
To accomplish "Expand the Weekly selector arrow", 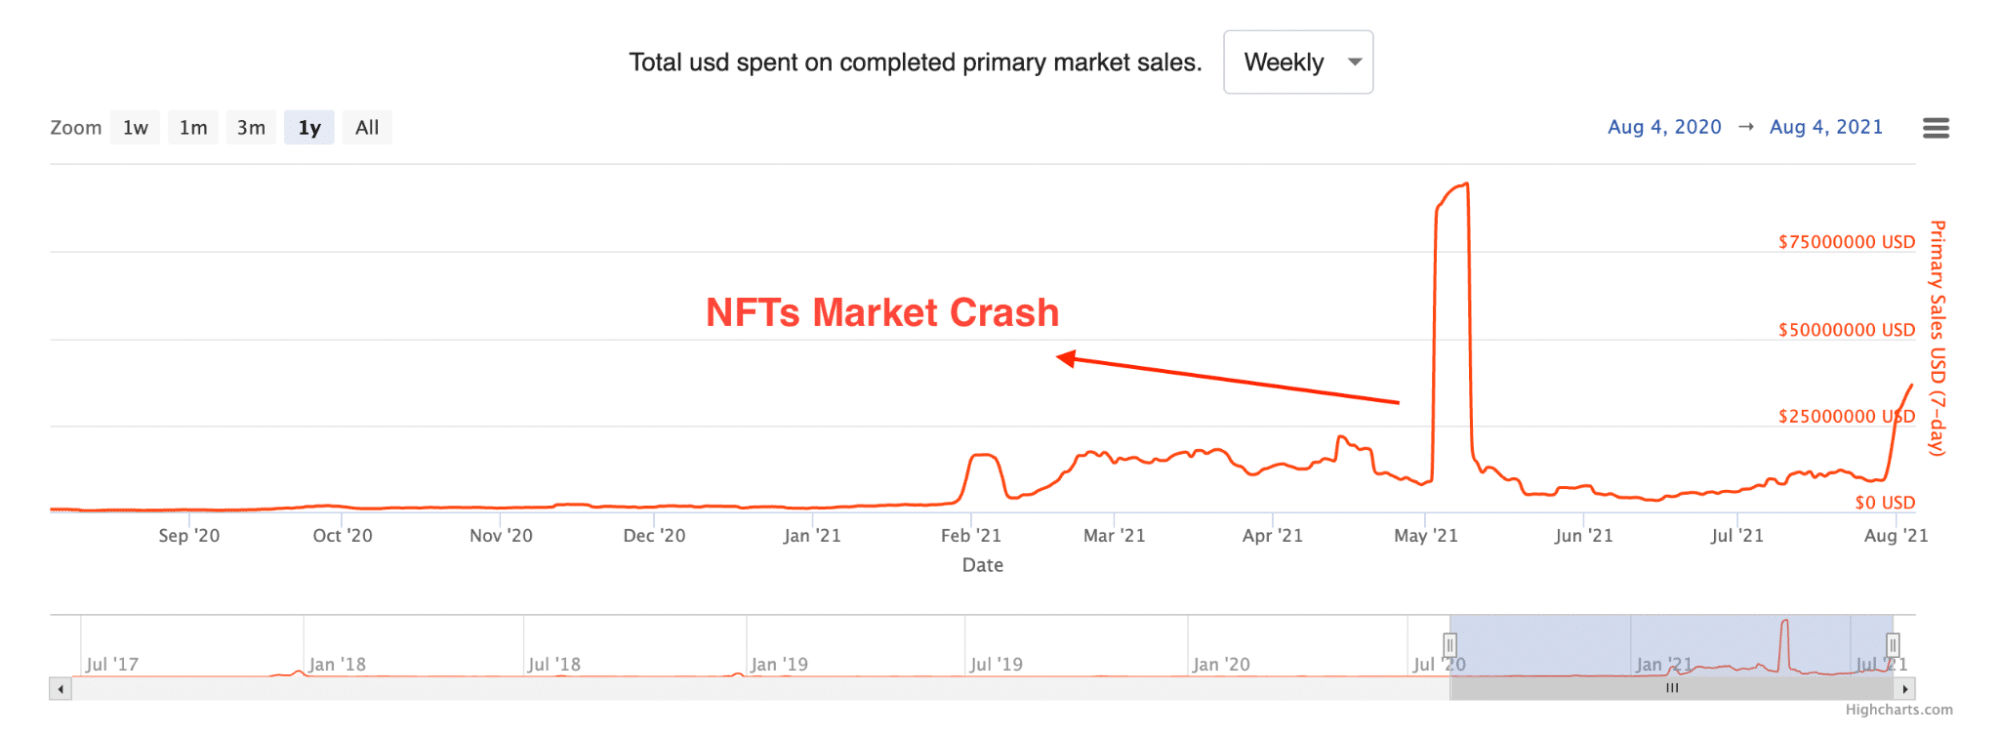I will point(1355,62).
